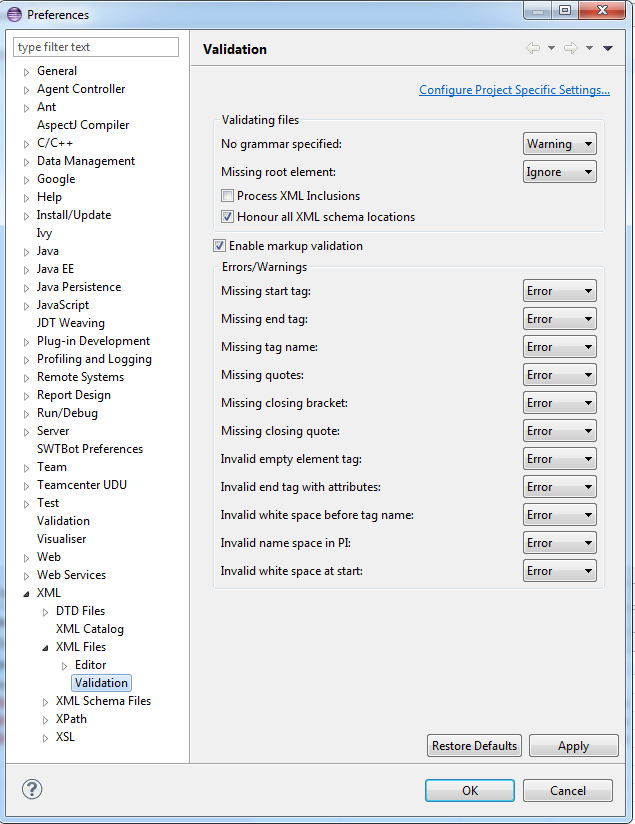This screenshot has height=824, width=635.
Task: Select JDT Weaving item
Action: tap(71, 323)
